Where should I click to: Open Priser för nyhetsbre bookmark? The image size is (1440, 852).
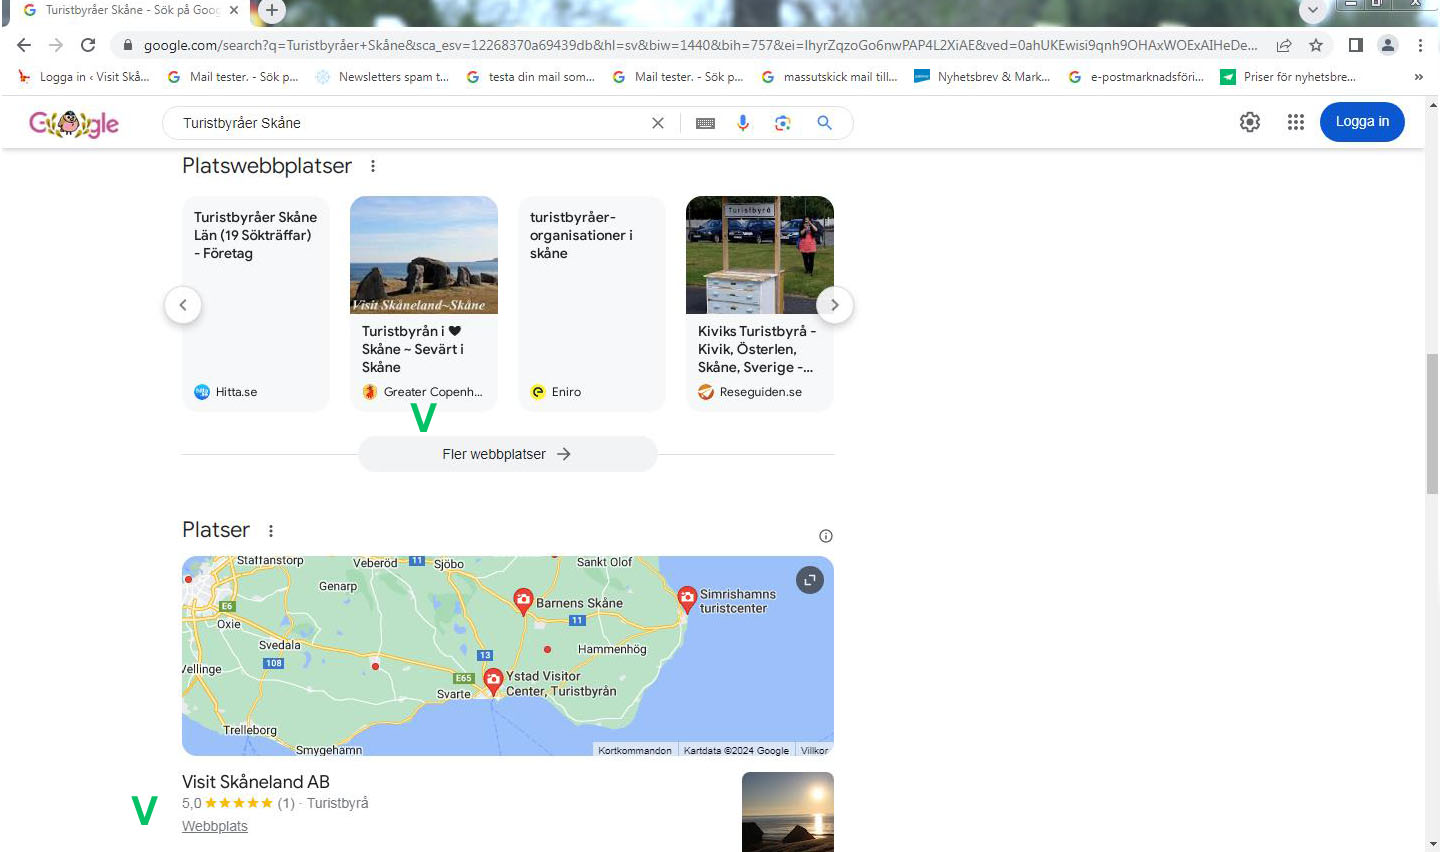pyautogui.click(x=1288, y=77)
